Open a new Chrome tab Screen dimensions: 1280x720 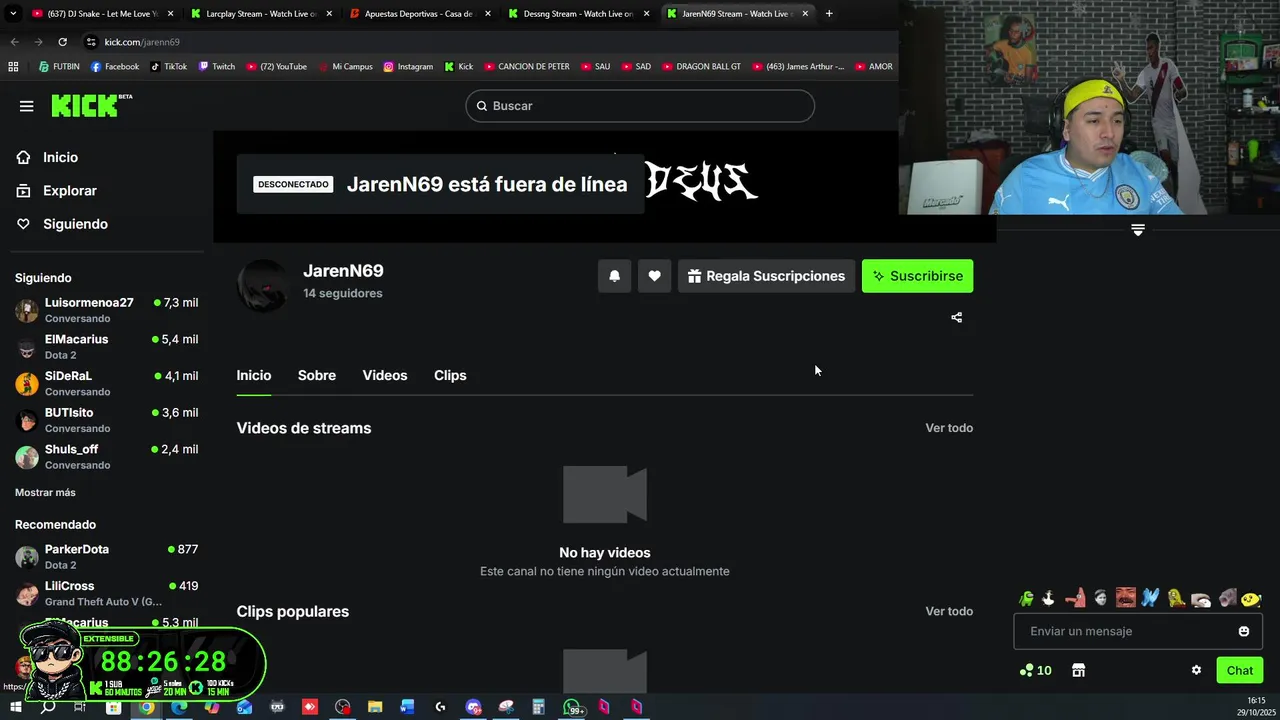point(829,14)
